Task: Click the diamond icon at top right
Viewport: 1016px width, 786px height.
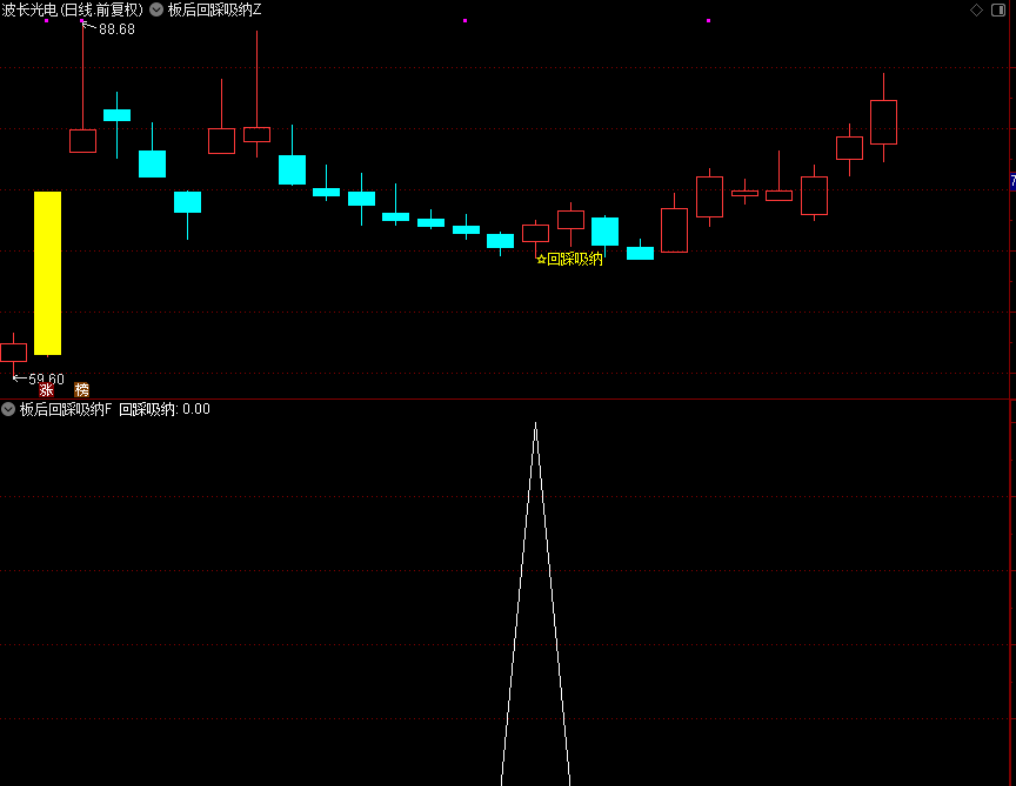Action: [x=977, y=10]
